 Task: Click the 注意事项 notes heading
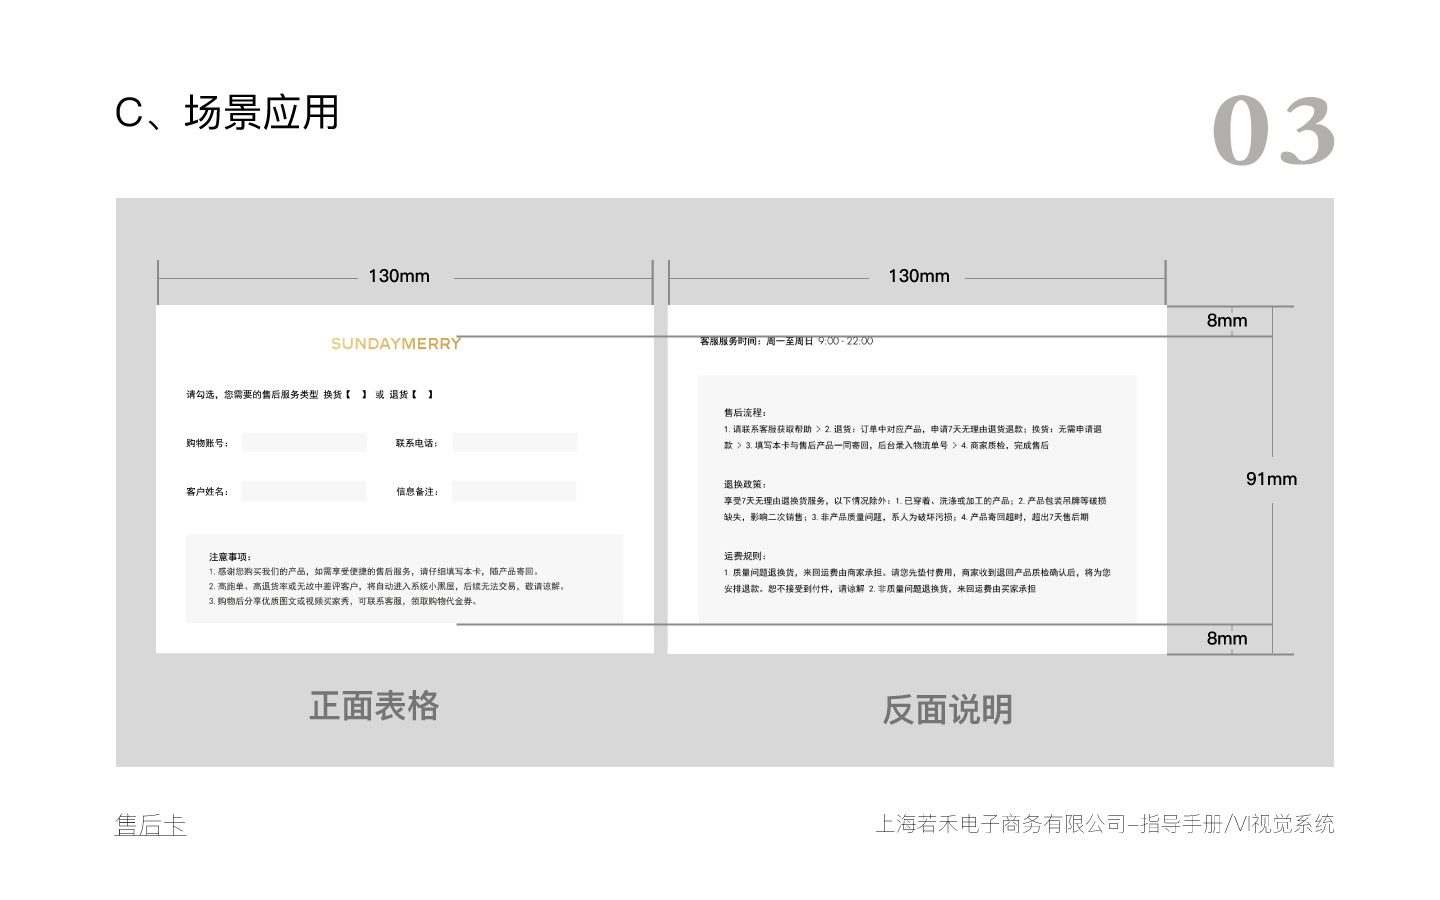point(230,557)
